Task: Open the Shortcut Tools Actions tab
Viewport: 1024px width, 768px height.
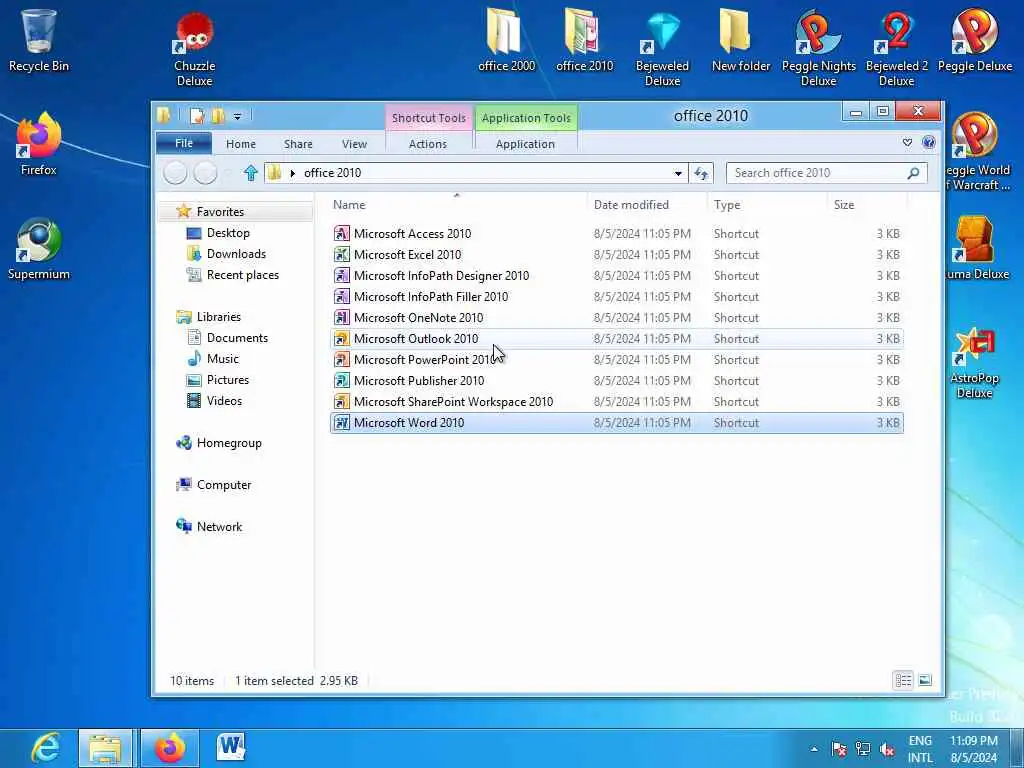Action: [428, 144]
